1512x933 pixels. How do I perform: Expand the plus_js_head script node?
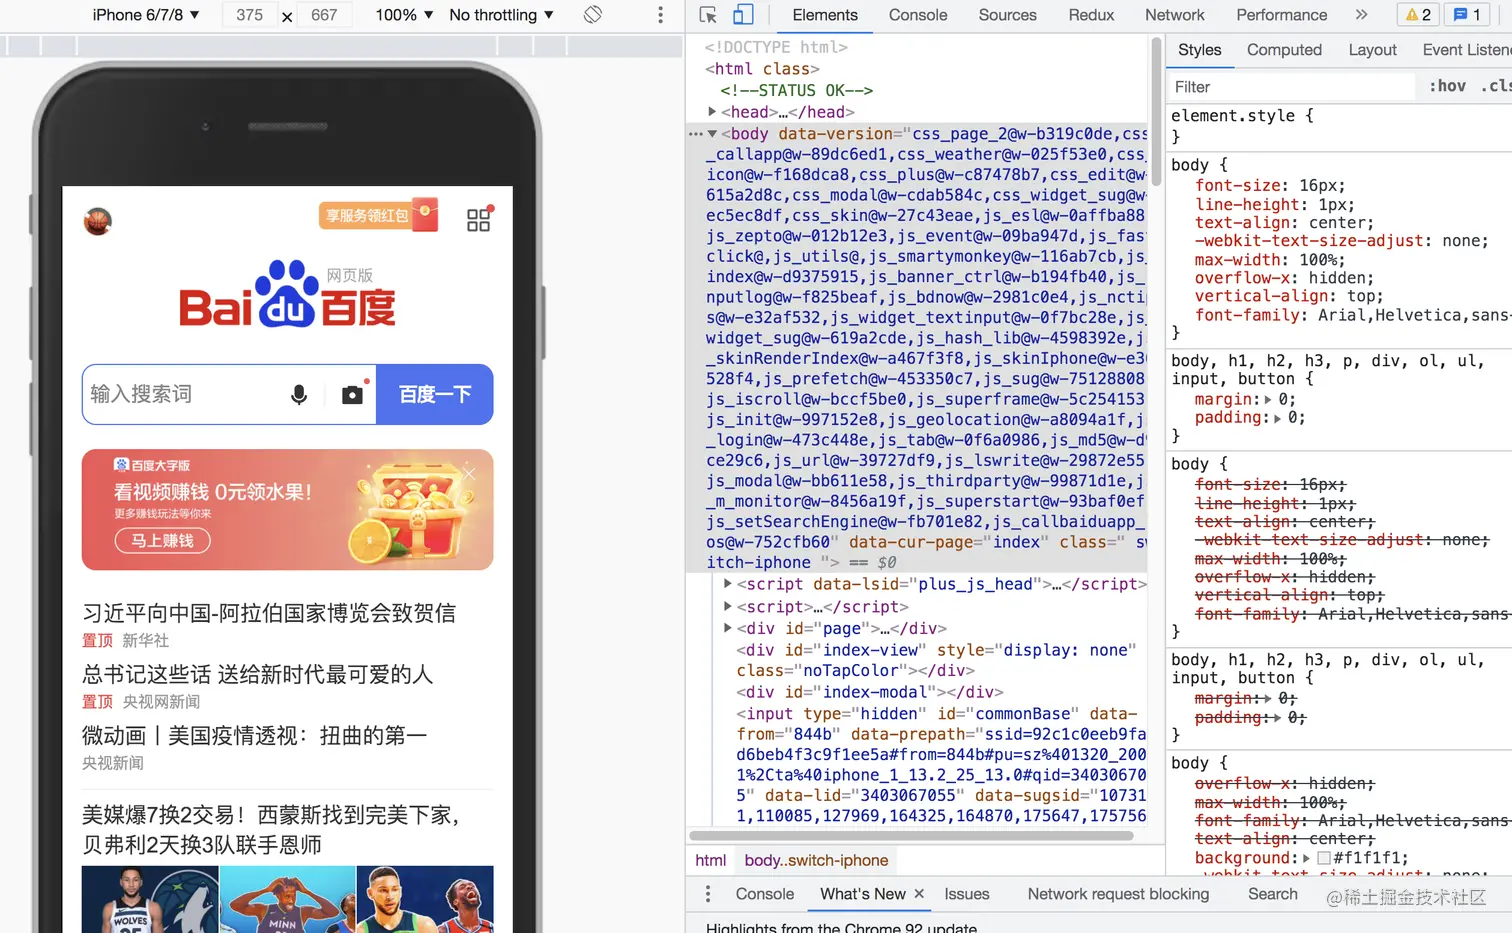click(728, 583)
